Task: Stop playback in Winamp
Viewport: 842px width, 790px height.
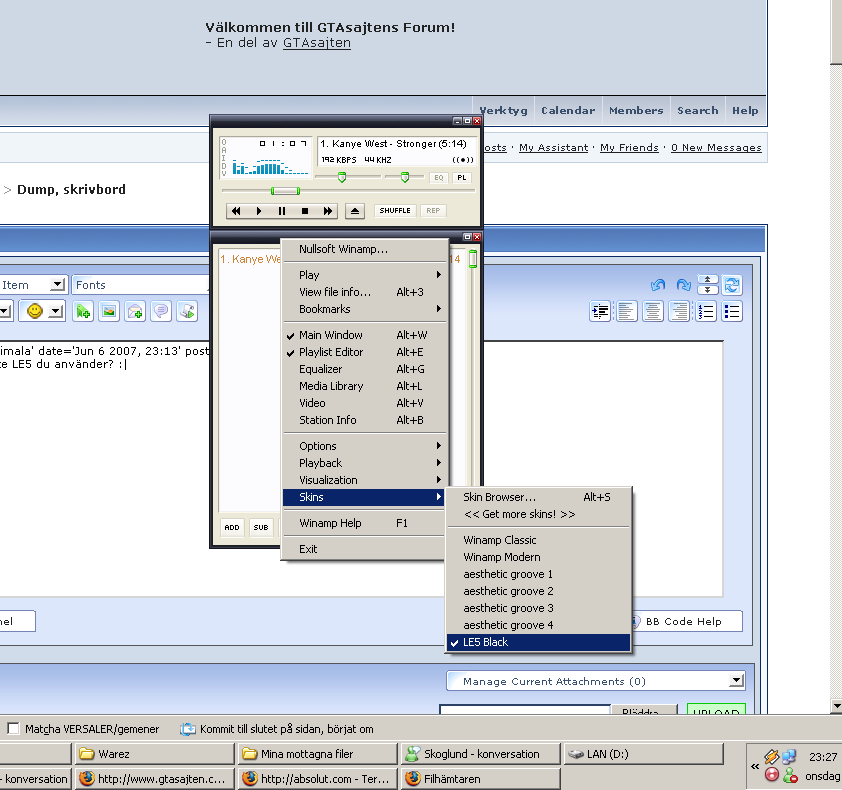Action: 305,211
